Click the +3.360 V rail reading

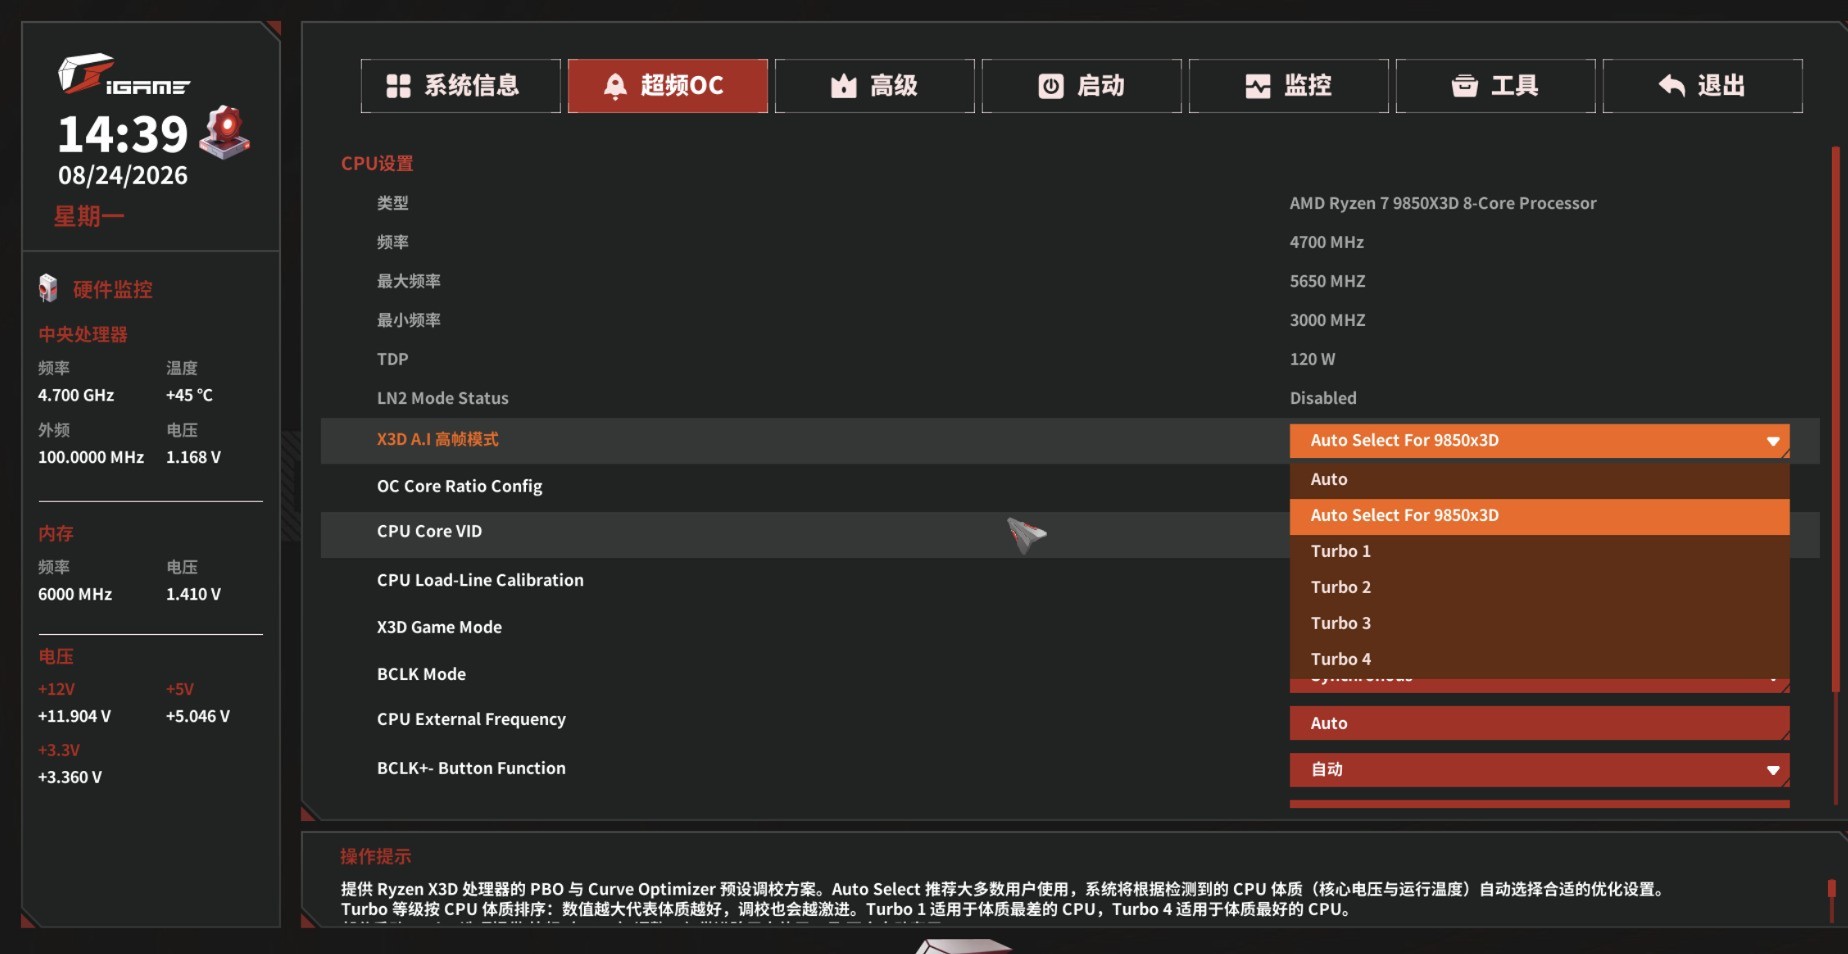click(70, 777)
